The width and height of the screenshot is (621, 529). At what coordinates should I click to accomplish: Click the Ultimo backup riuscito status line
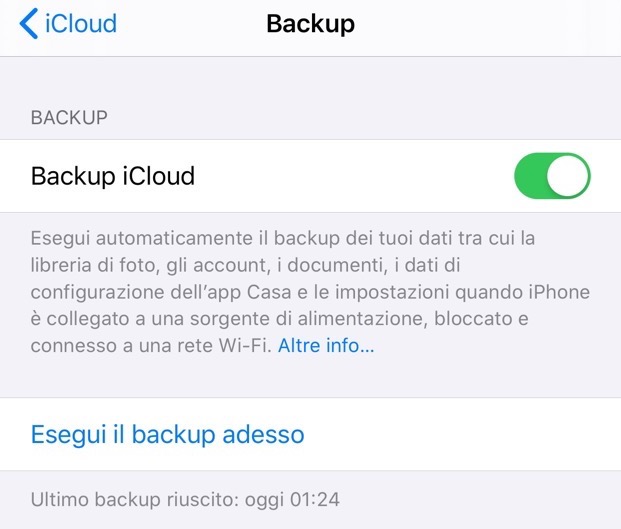[x=185, y=499]
